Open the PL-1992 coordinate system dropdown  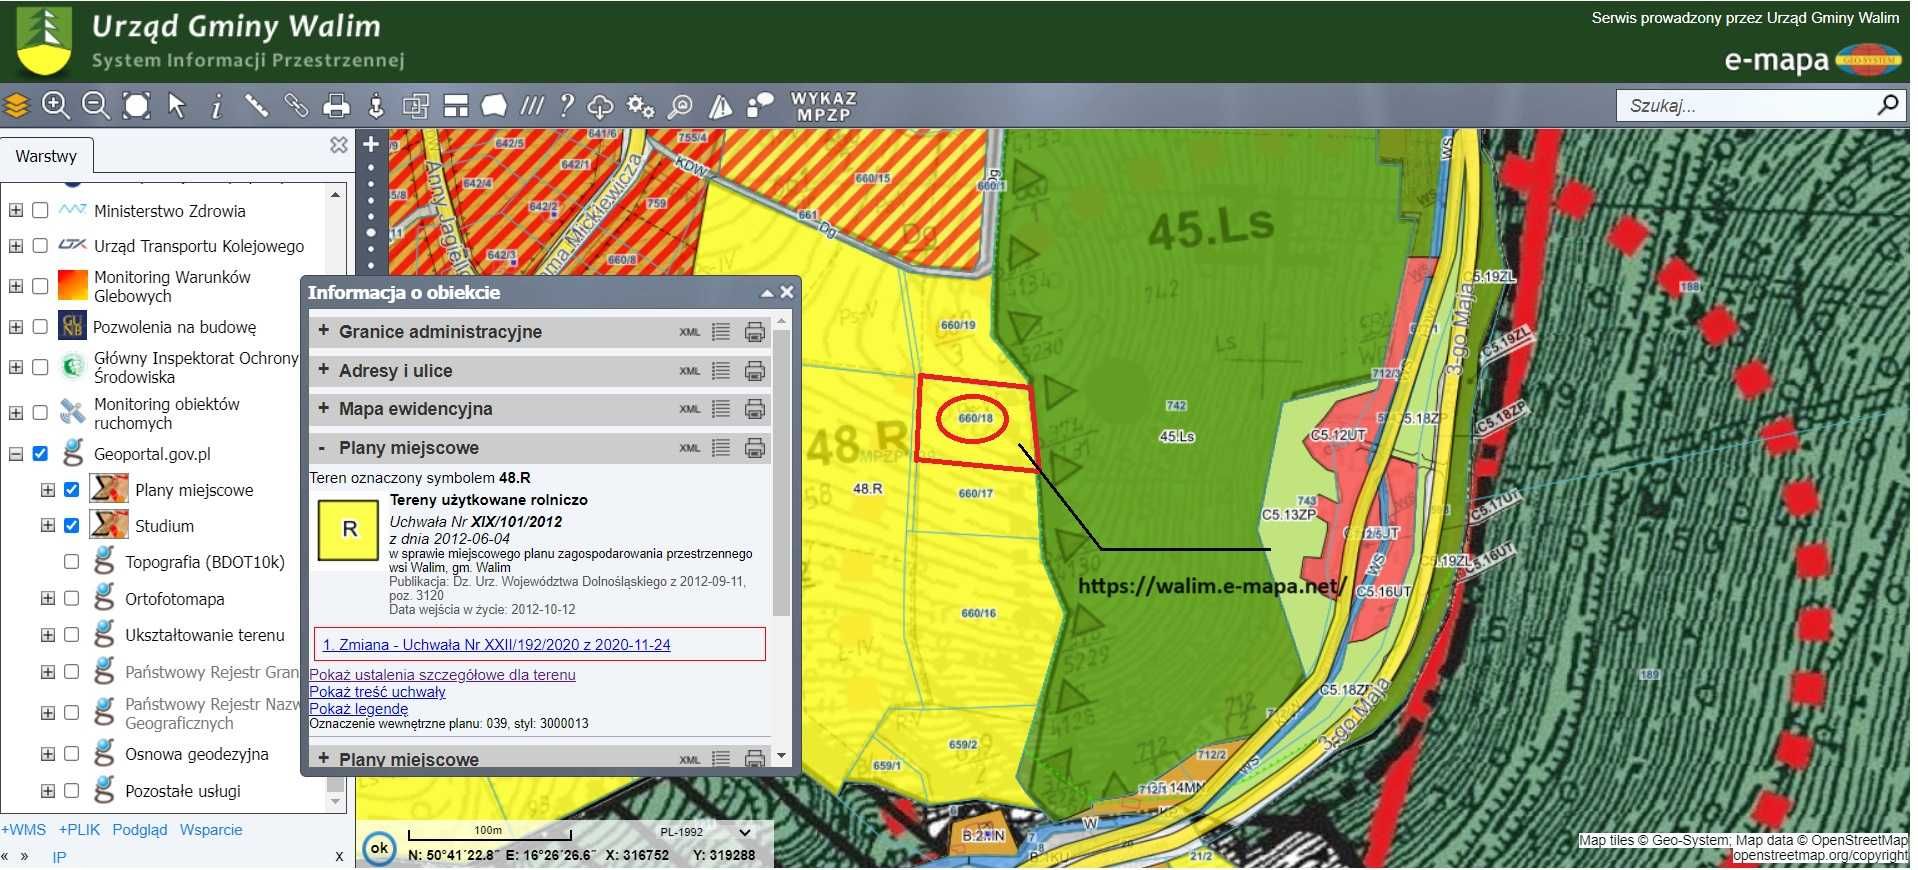point(744,832)
